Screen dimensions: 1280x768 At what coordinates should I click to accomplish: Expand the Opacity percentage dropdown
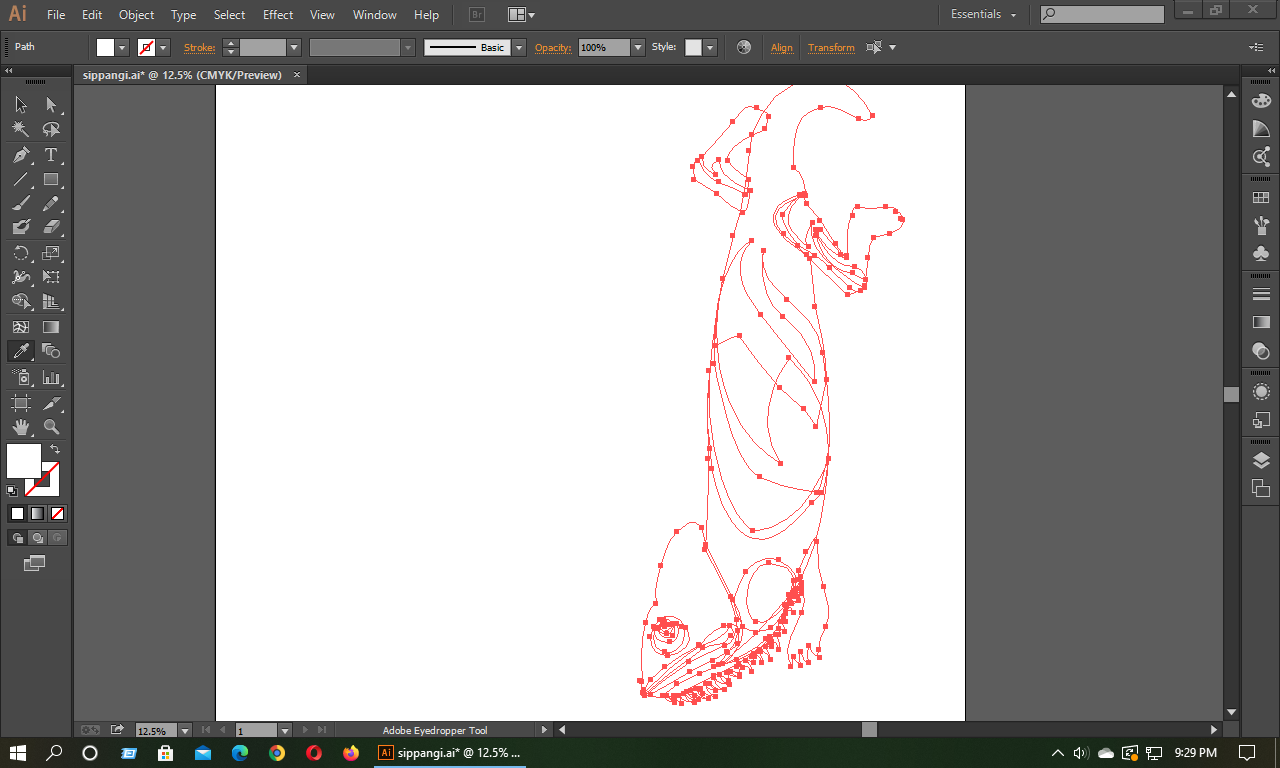[638, 47]
